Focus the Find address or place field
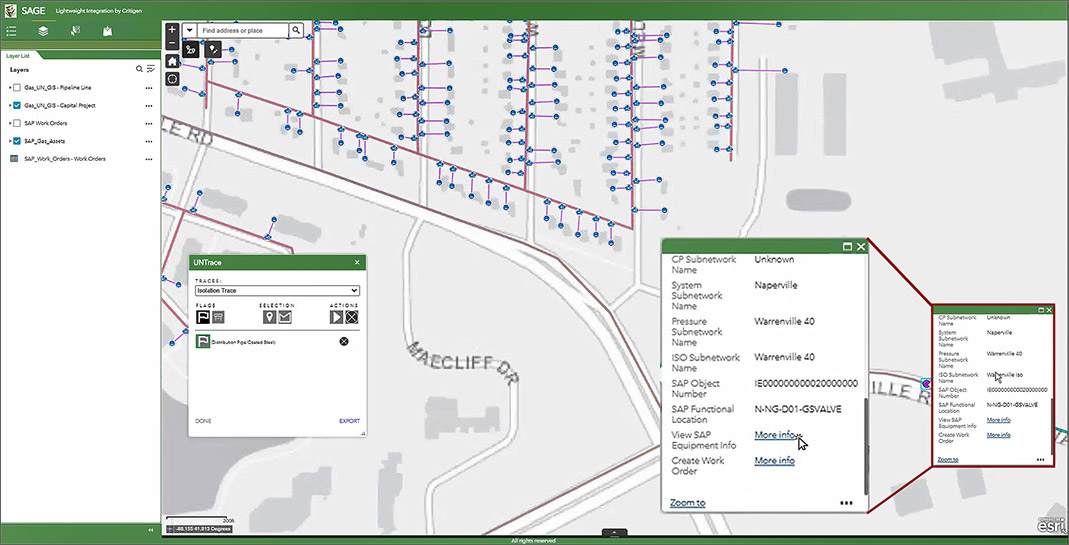Image resolution: width=1069 pixels, height=545 pixels. (x=243, y=30)
